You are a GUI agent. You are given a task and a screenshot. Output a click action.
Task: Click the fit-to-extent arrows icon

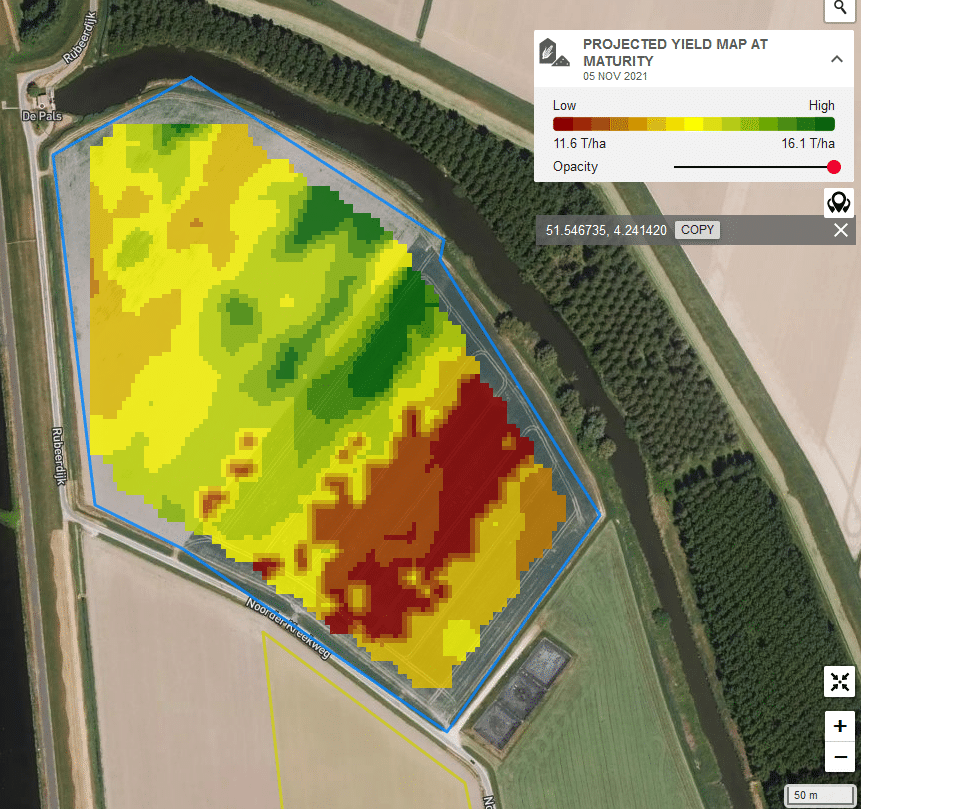(x=839, y=681)
